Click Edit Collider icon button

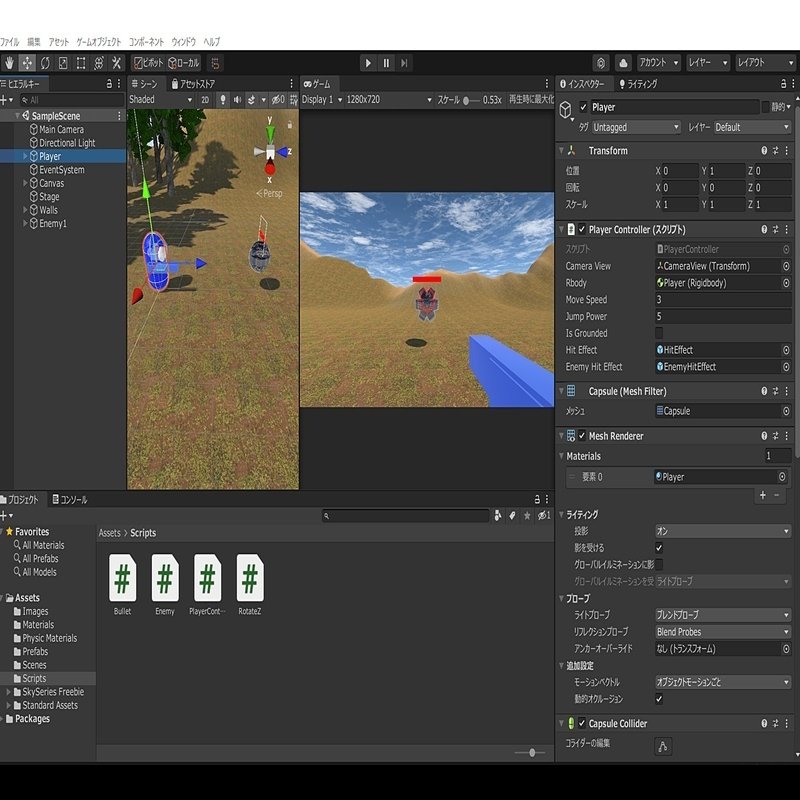pyautogui.click(x=663, y=746)
